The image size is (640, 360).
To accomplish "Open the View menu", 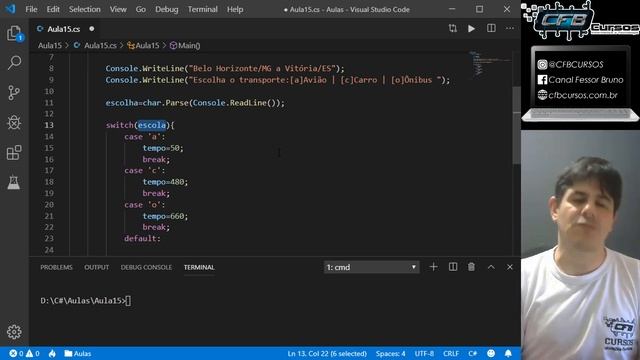I will click(x=118, y=9).
